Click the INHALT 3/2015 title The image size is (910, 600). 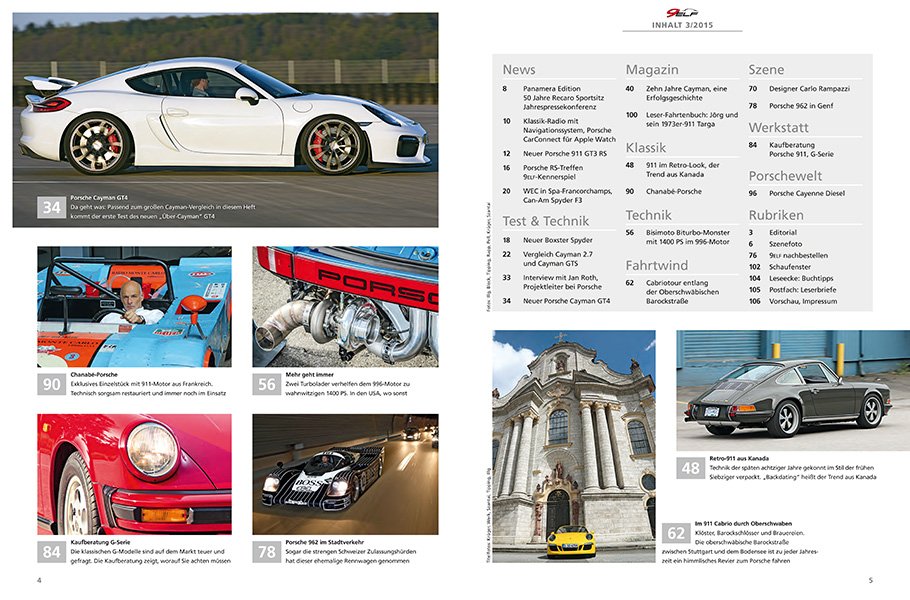682,25
